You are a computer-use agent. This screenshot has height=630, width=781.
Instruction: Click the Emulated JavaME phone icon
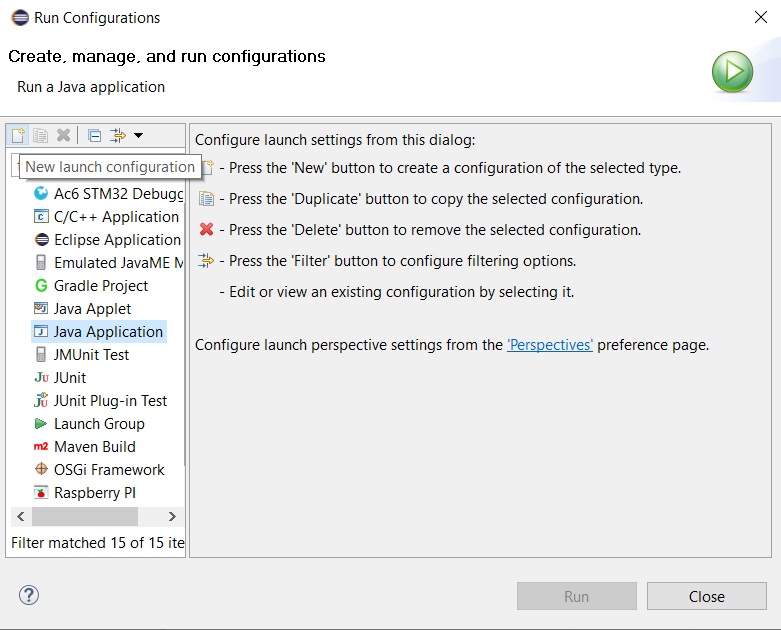(x=41, y=262)
